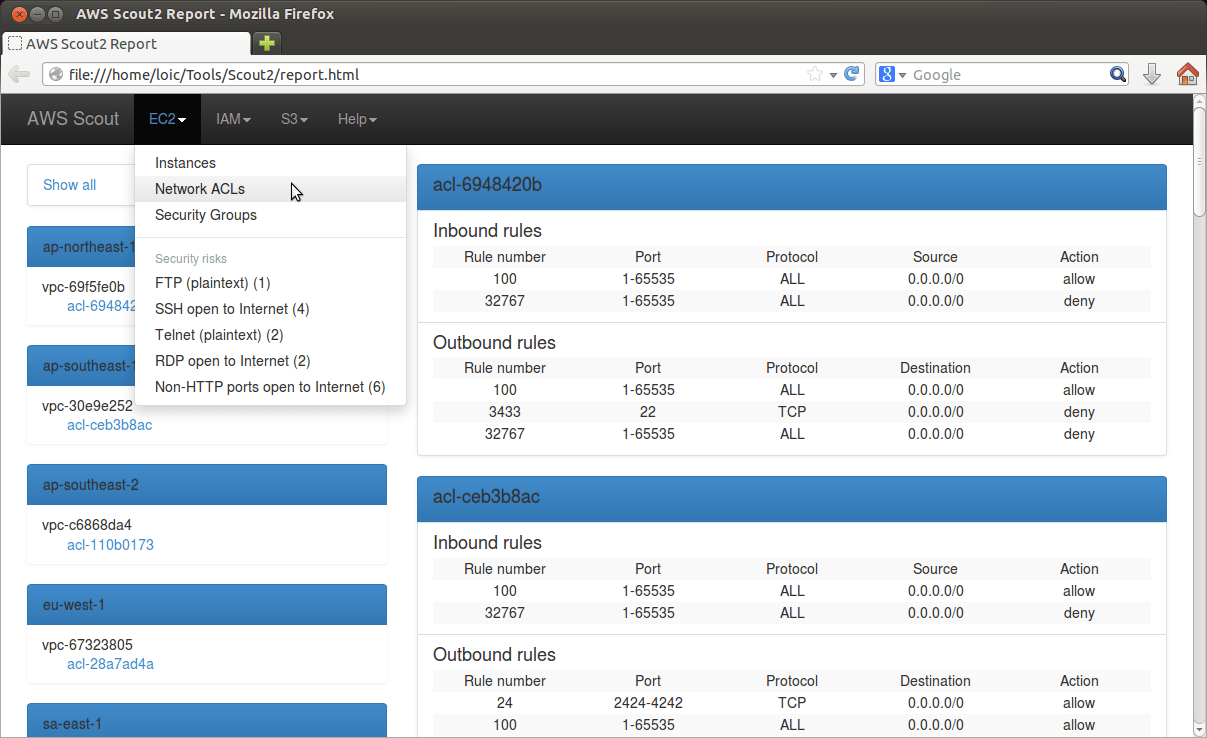Viewport: 1207px width, 738px height.
Task: Bookmark this page with the star icon
Action: (815, 74)
